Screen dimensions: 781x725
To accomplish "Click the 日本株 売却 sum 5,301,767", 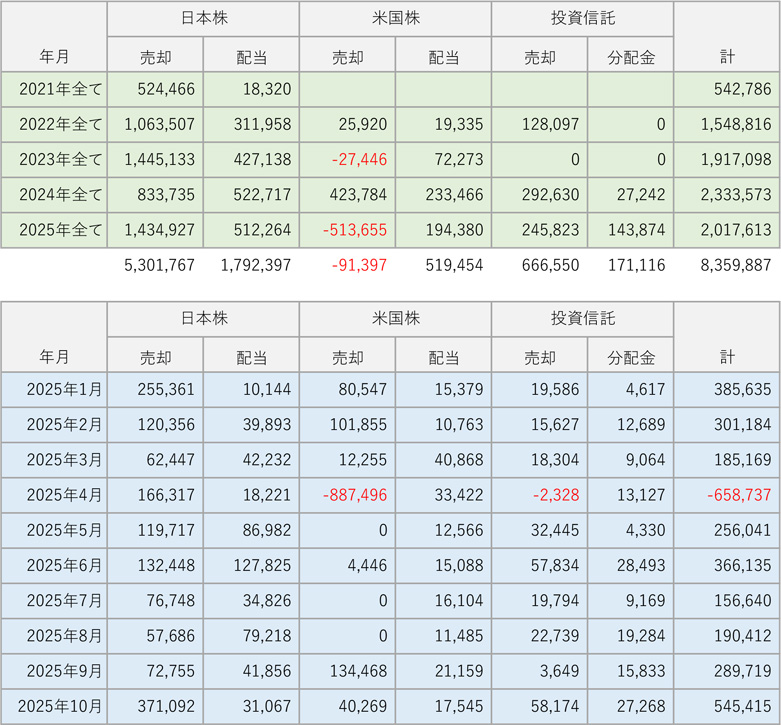I will 155,265.
